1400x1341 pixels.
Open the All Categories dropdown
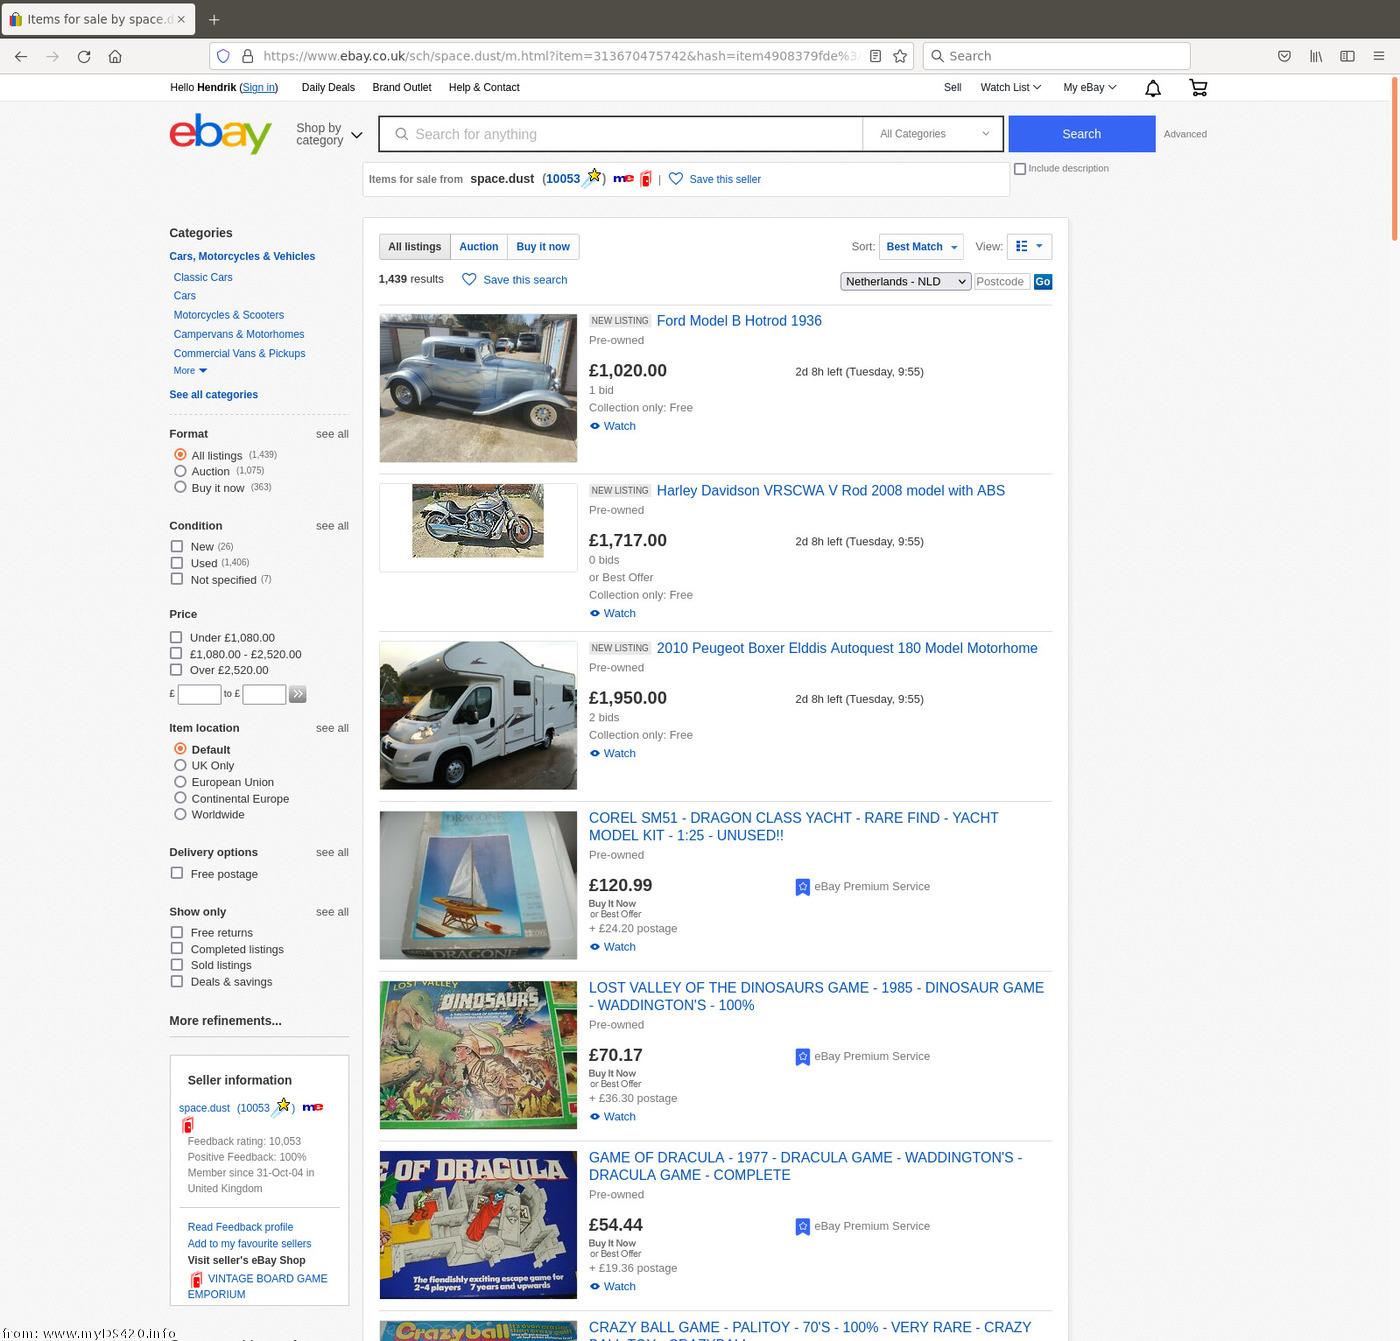[933, 134]
